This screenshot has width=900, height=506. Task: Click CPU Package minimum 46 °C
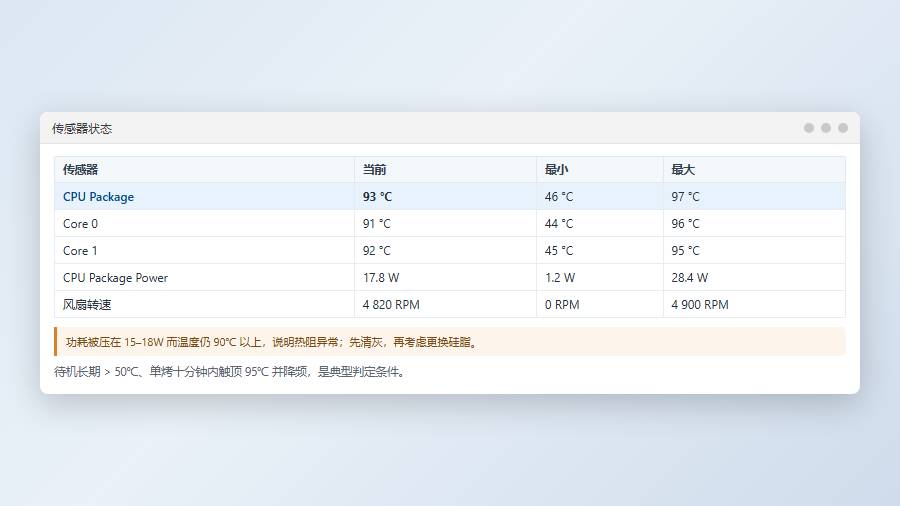tap(558, 197)
